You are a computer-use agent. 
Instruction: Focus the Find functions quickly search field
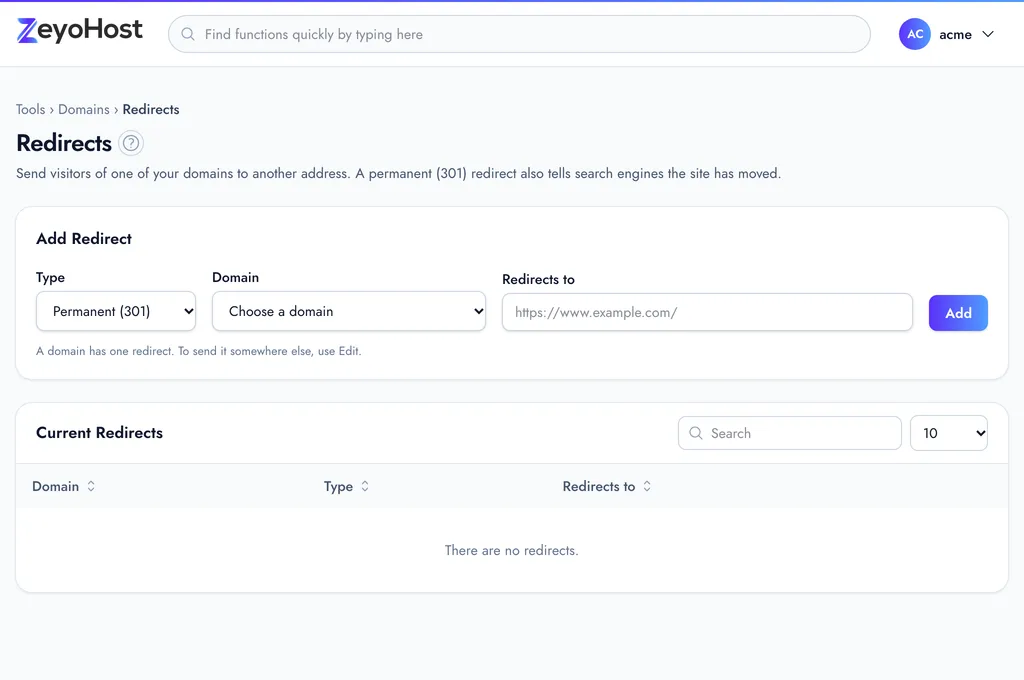pos(519,34)
